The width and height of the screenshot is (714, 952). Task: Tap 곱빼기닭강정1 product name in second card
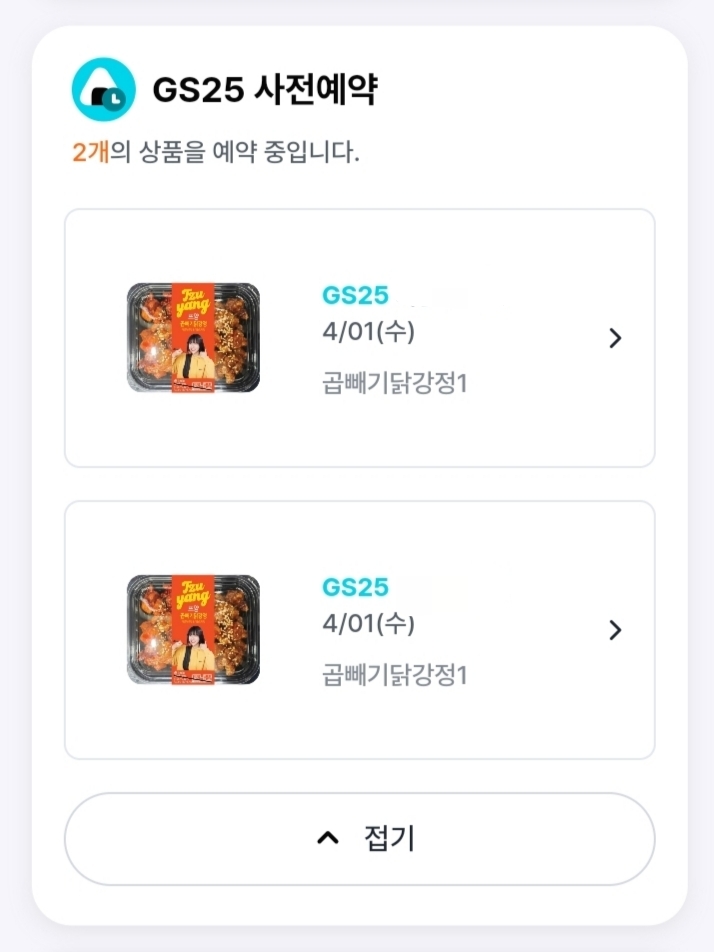395,675
